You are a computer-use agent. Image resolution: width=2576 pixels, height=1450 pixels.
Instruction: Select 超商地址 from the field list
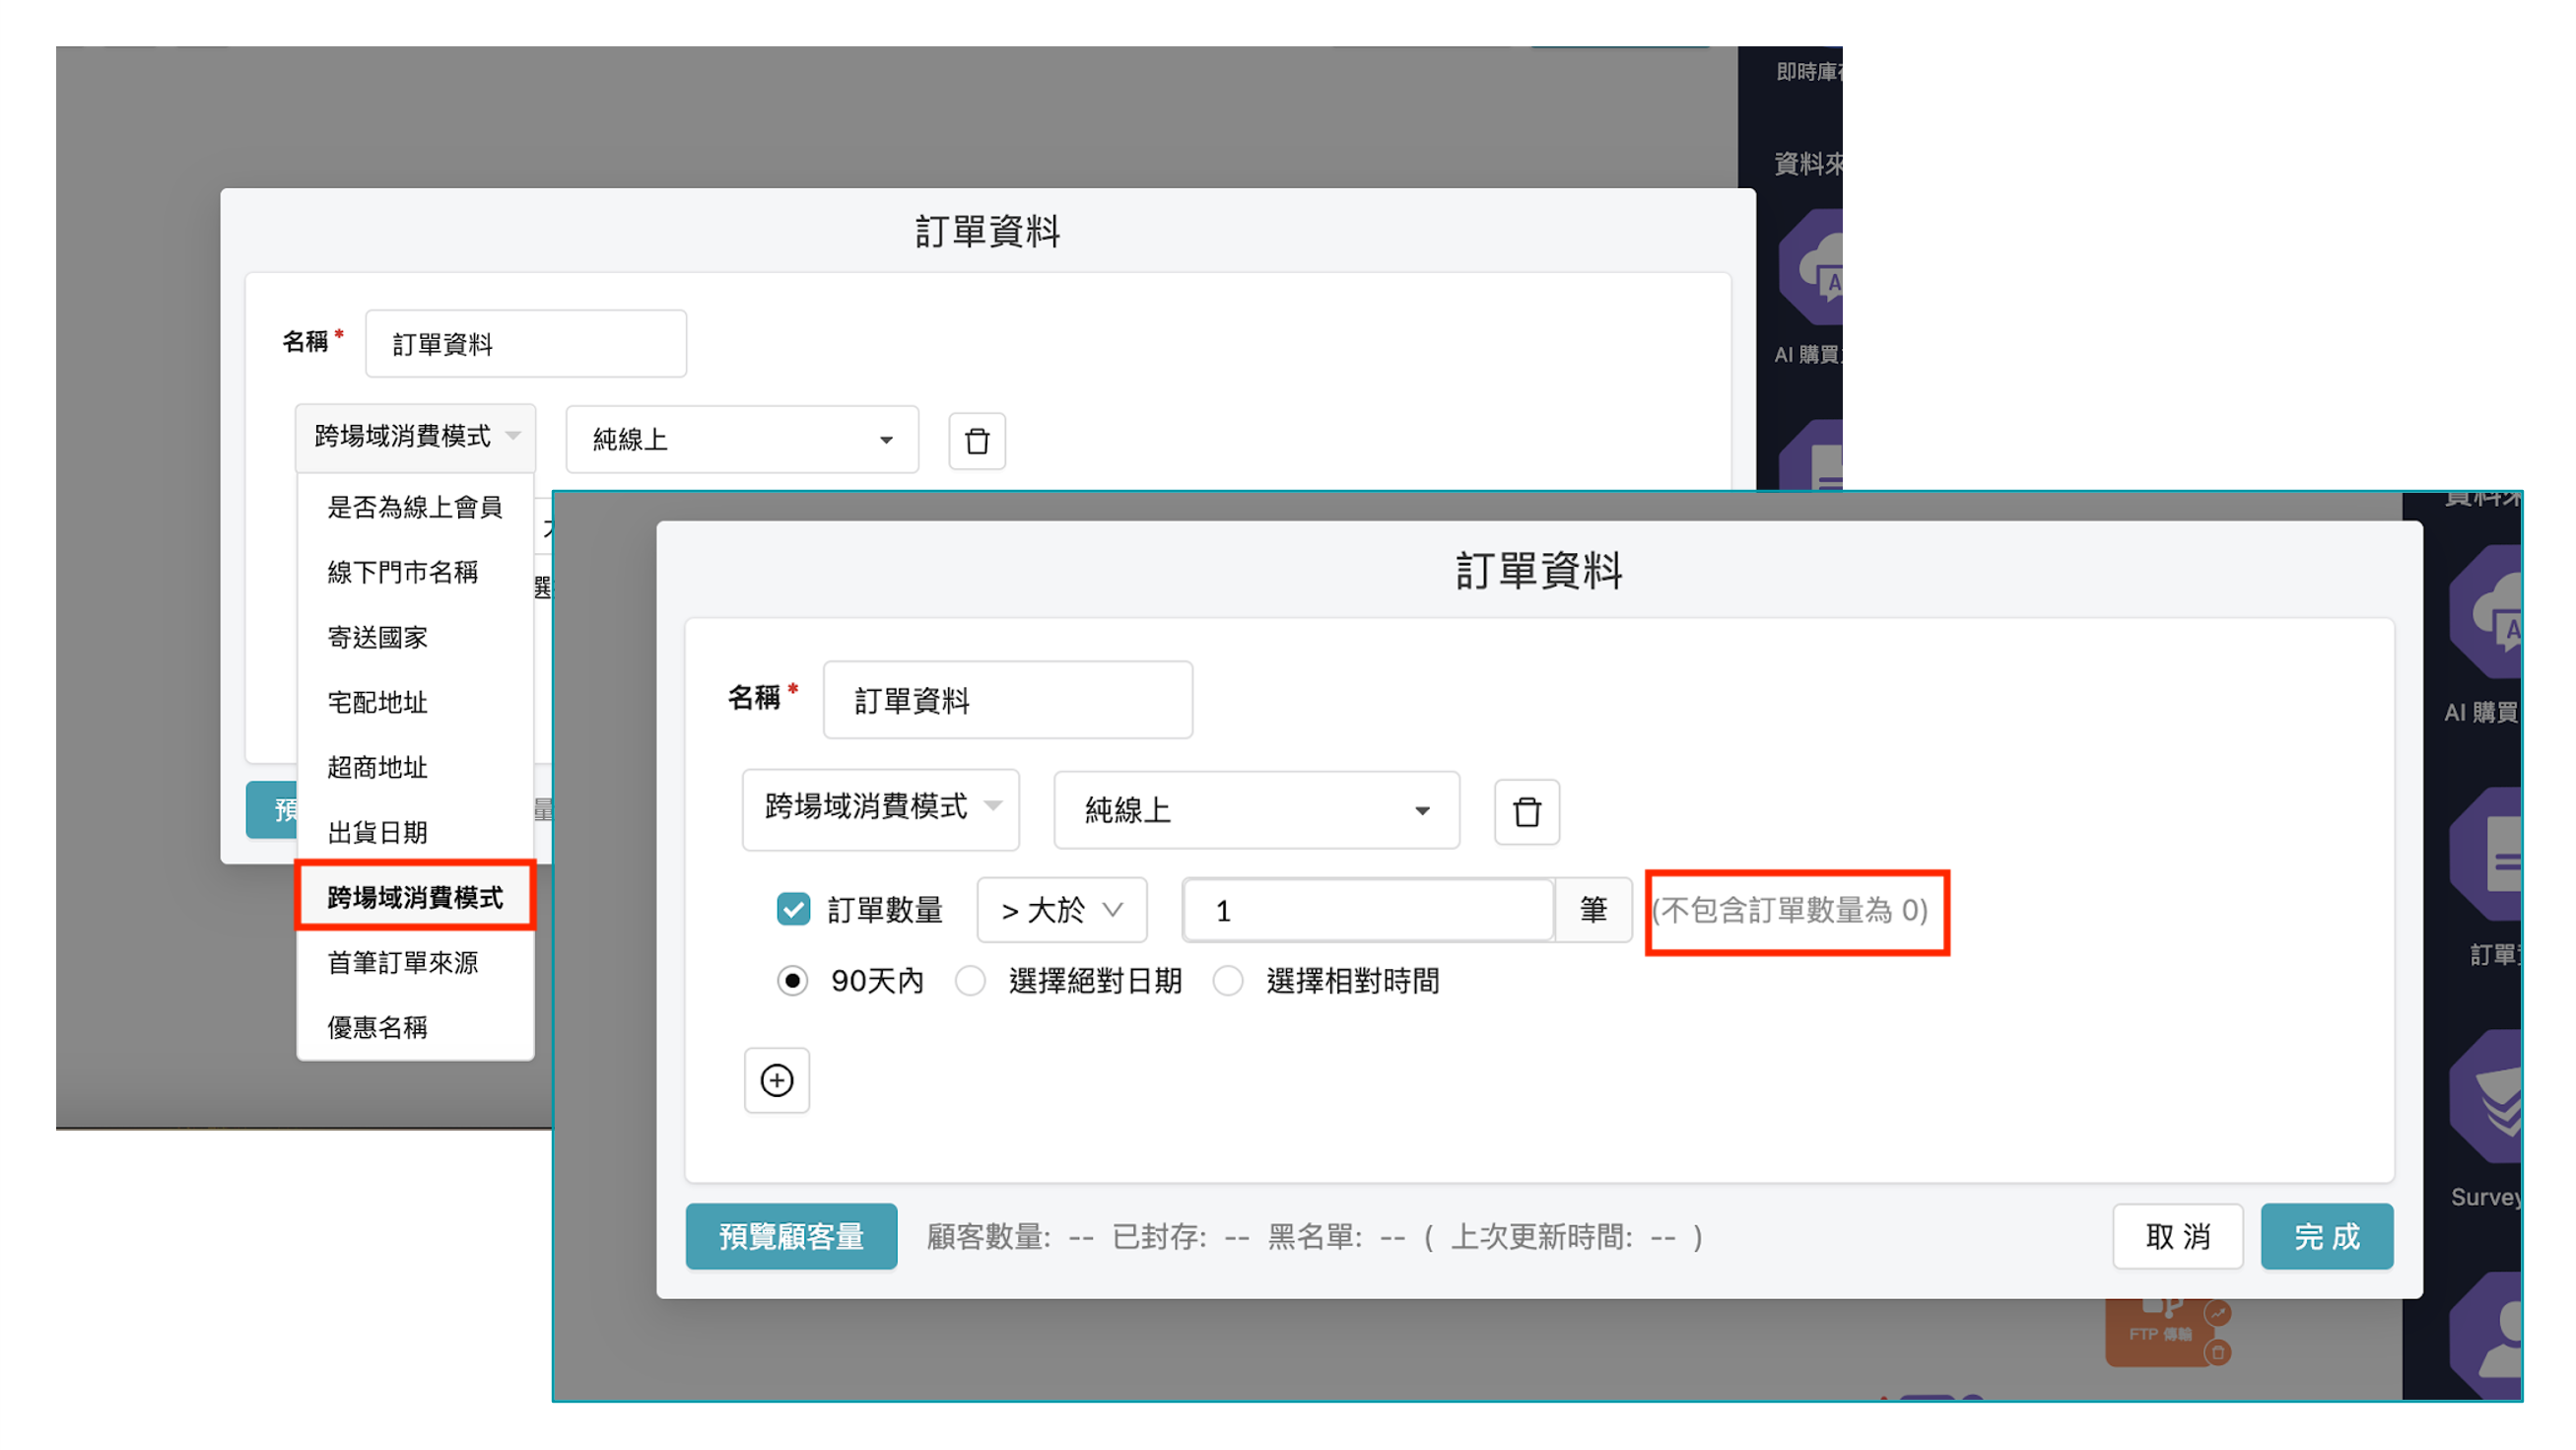tap(376, 767)
